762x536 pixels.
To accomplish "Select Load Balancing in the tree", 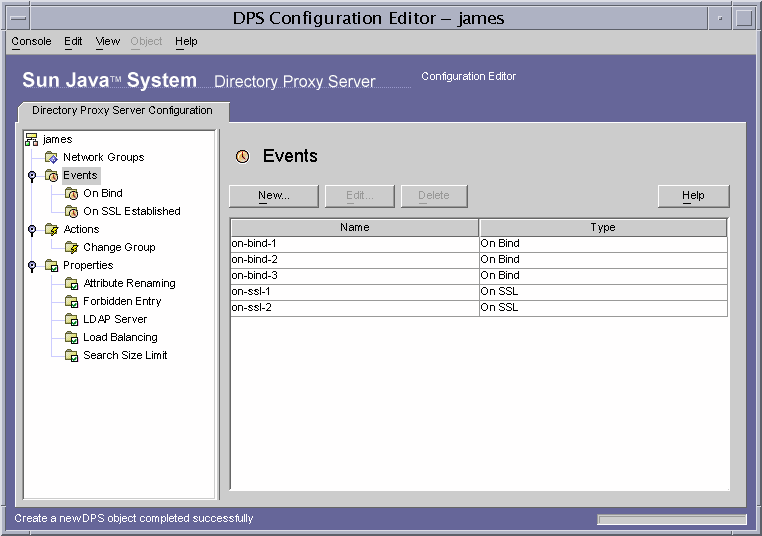I will tap(120, 337).
